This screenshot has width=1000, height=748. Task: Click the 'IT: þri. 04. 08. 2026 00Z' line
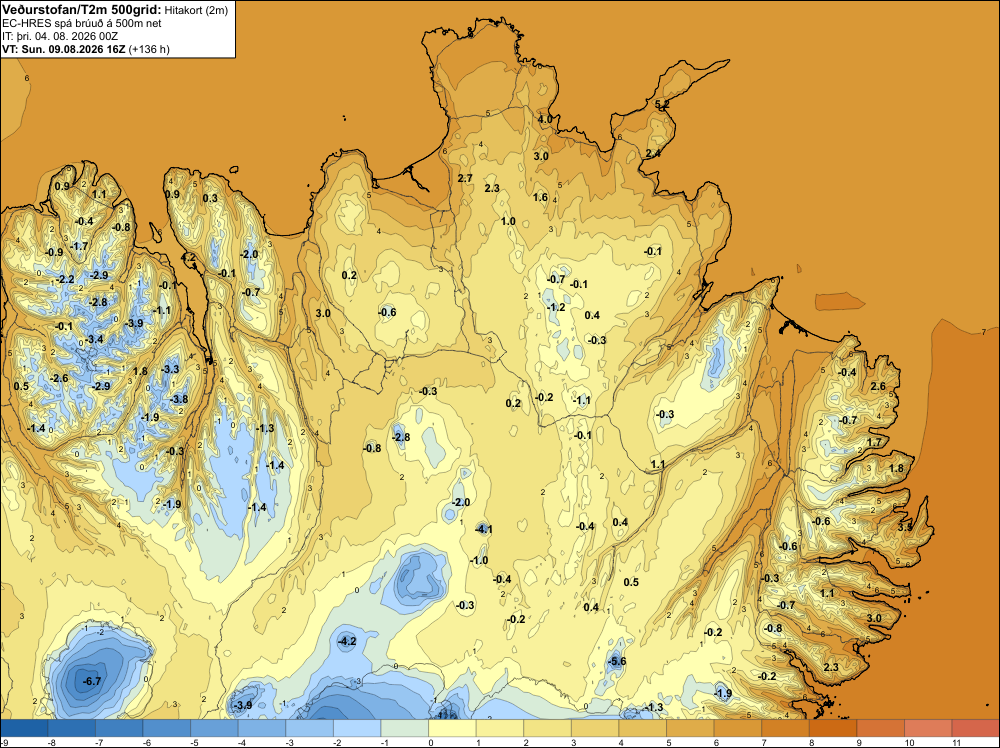point(60,36)
